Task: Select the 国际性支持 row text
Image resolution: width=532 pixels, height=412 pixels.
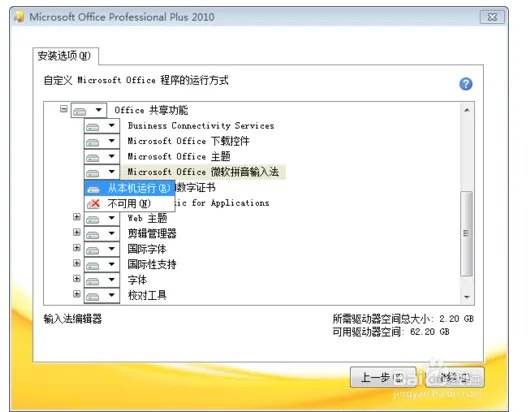Action: pos(152,264)
